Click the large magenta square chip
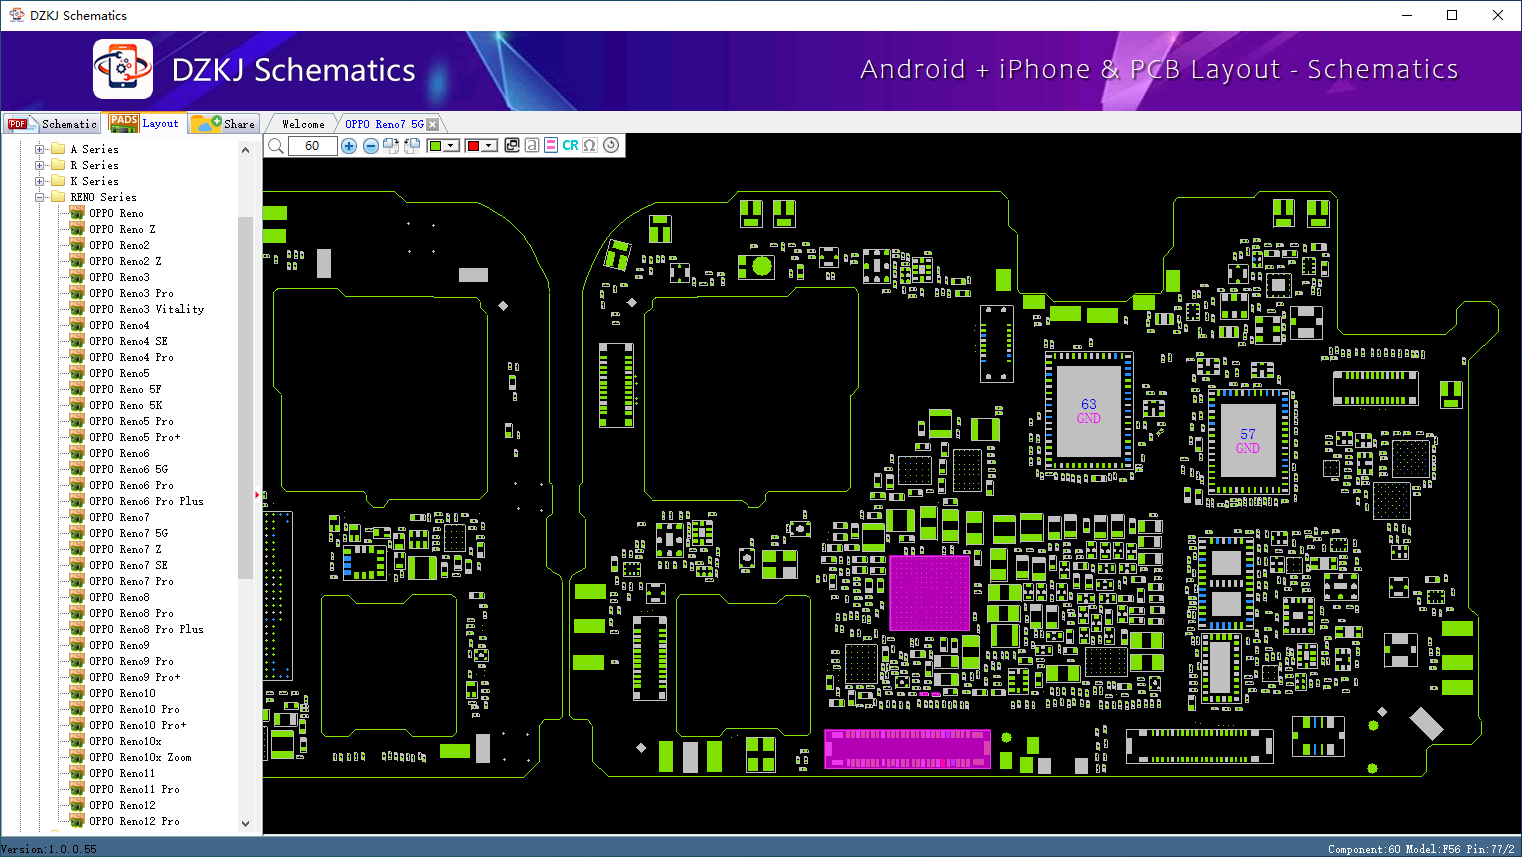This screenshot has width=1522, height=857. point(930,593)
